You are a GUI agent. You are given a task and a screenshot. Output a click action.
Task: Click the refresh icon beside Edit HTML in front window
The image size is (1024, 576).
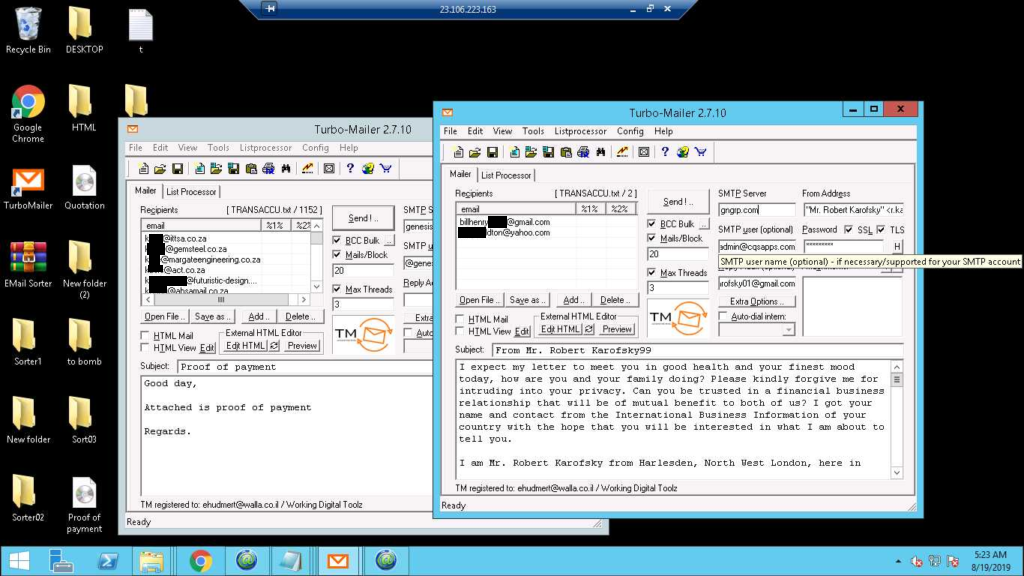[589, 329]
